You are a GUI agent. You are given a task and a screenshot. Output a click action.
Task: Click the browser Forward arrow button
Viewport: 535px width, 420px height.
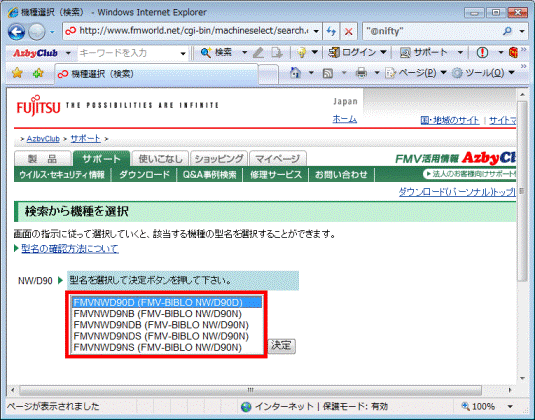tap(37, 32)
